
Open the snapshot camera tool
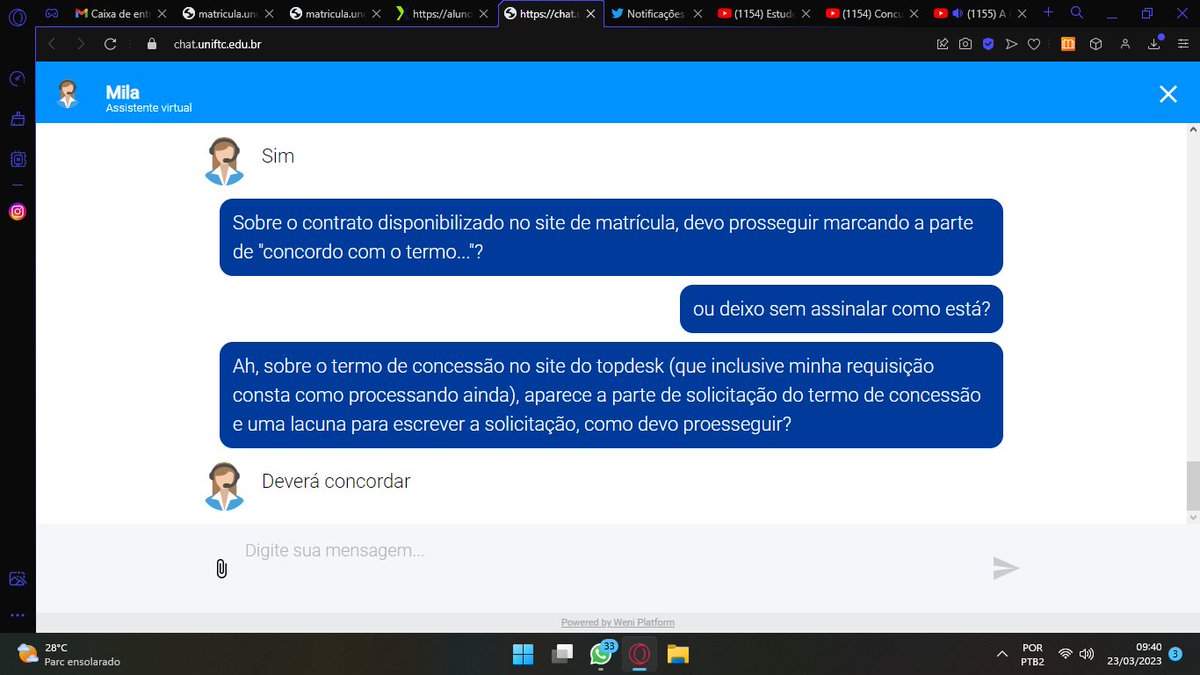click(x=965, y=44)
